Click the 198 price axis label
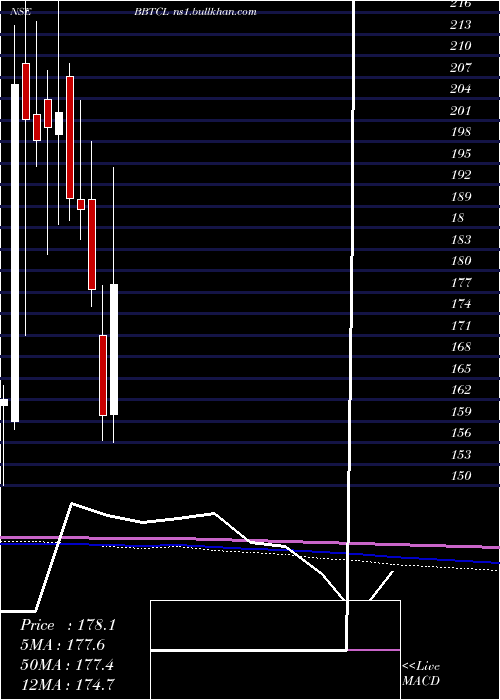This screenshot has height=700, width=500. tap(461, 132)
